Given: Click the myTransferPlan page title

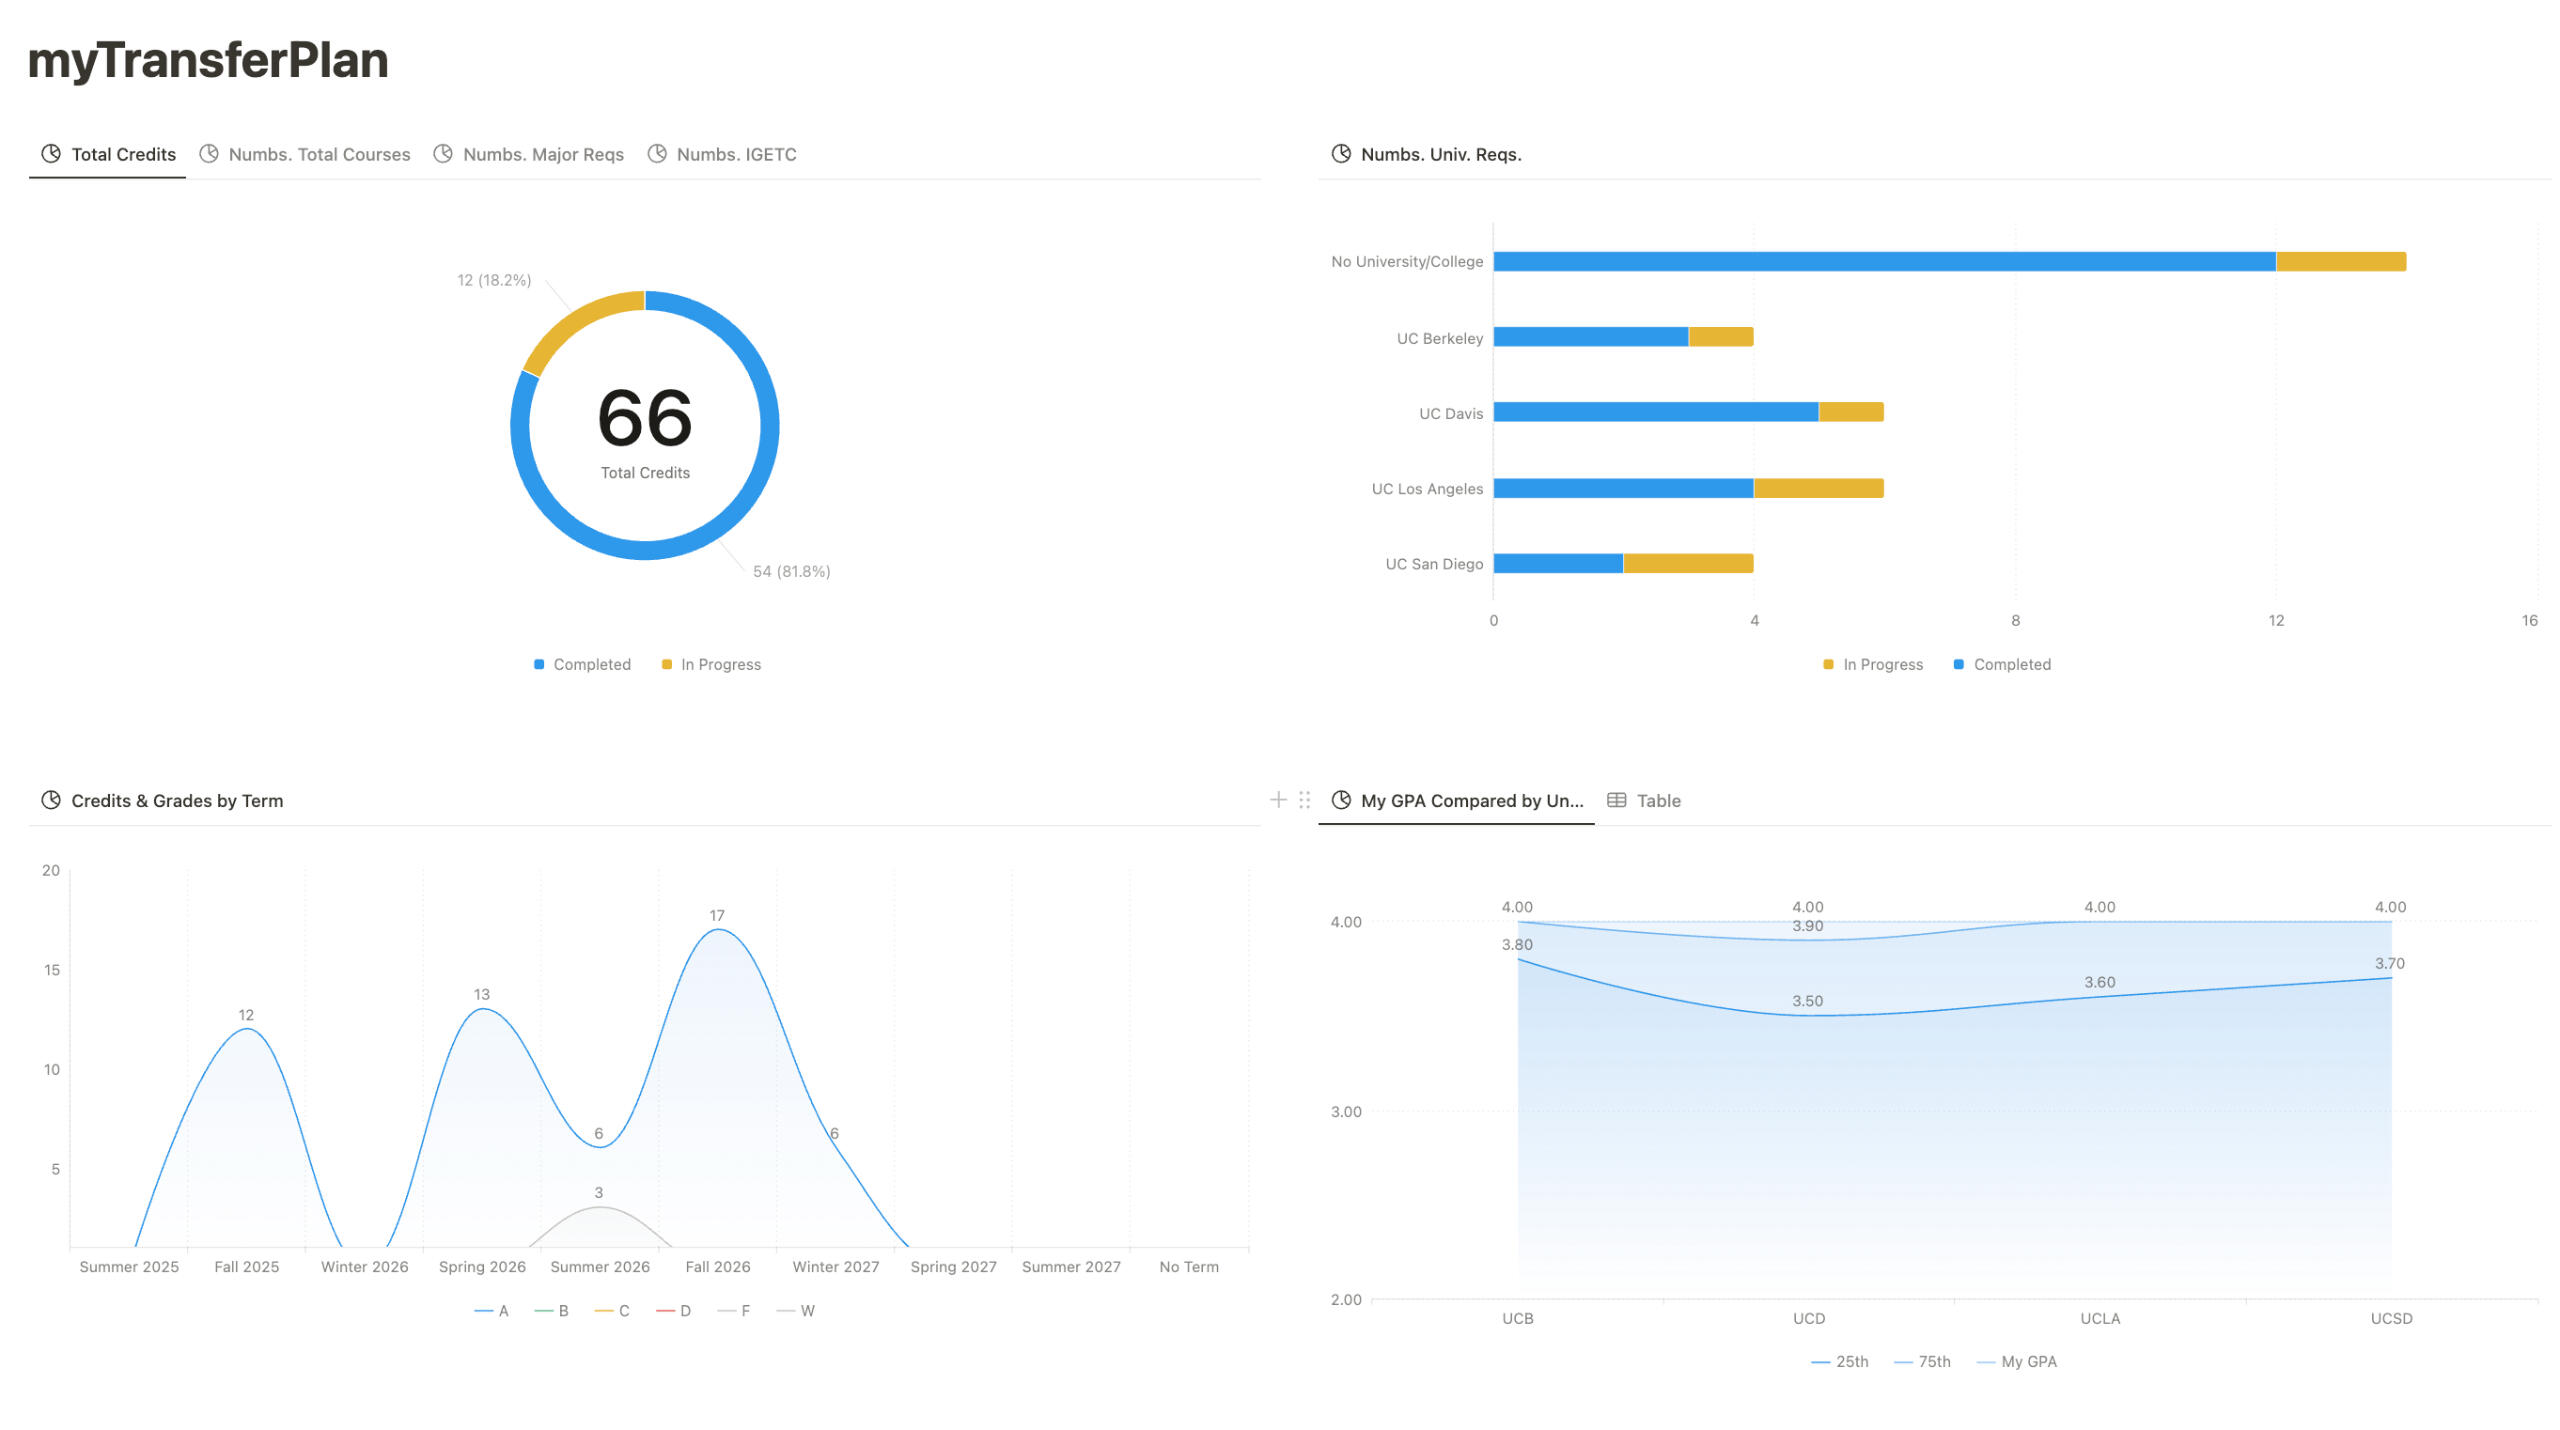Looking at the screenshot, I should click(208, 60).
